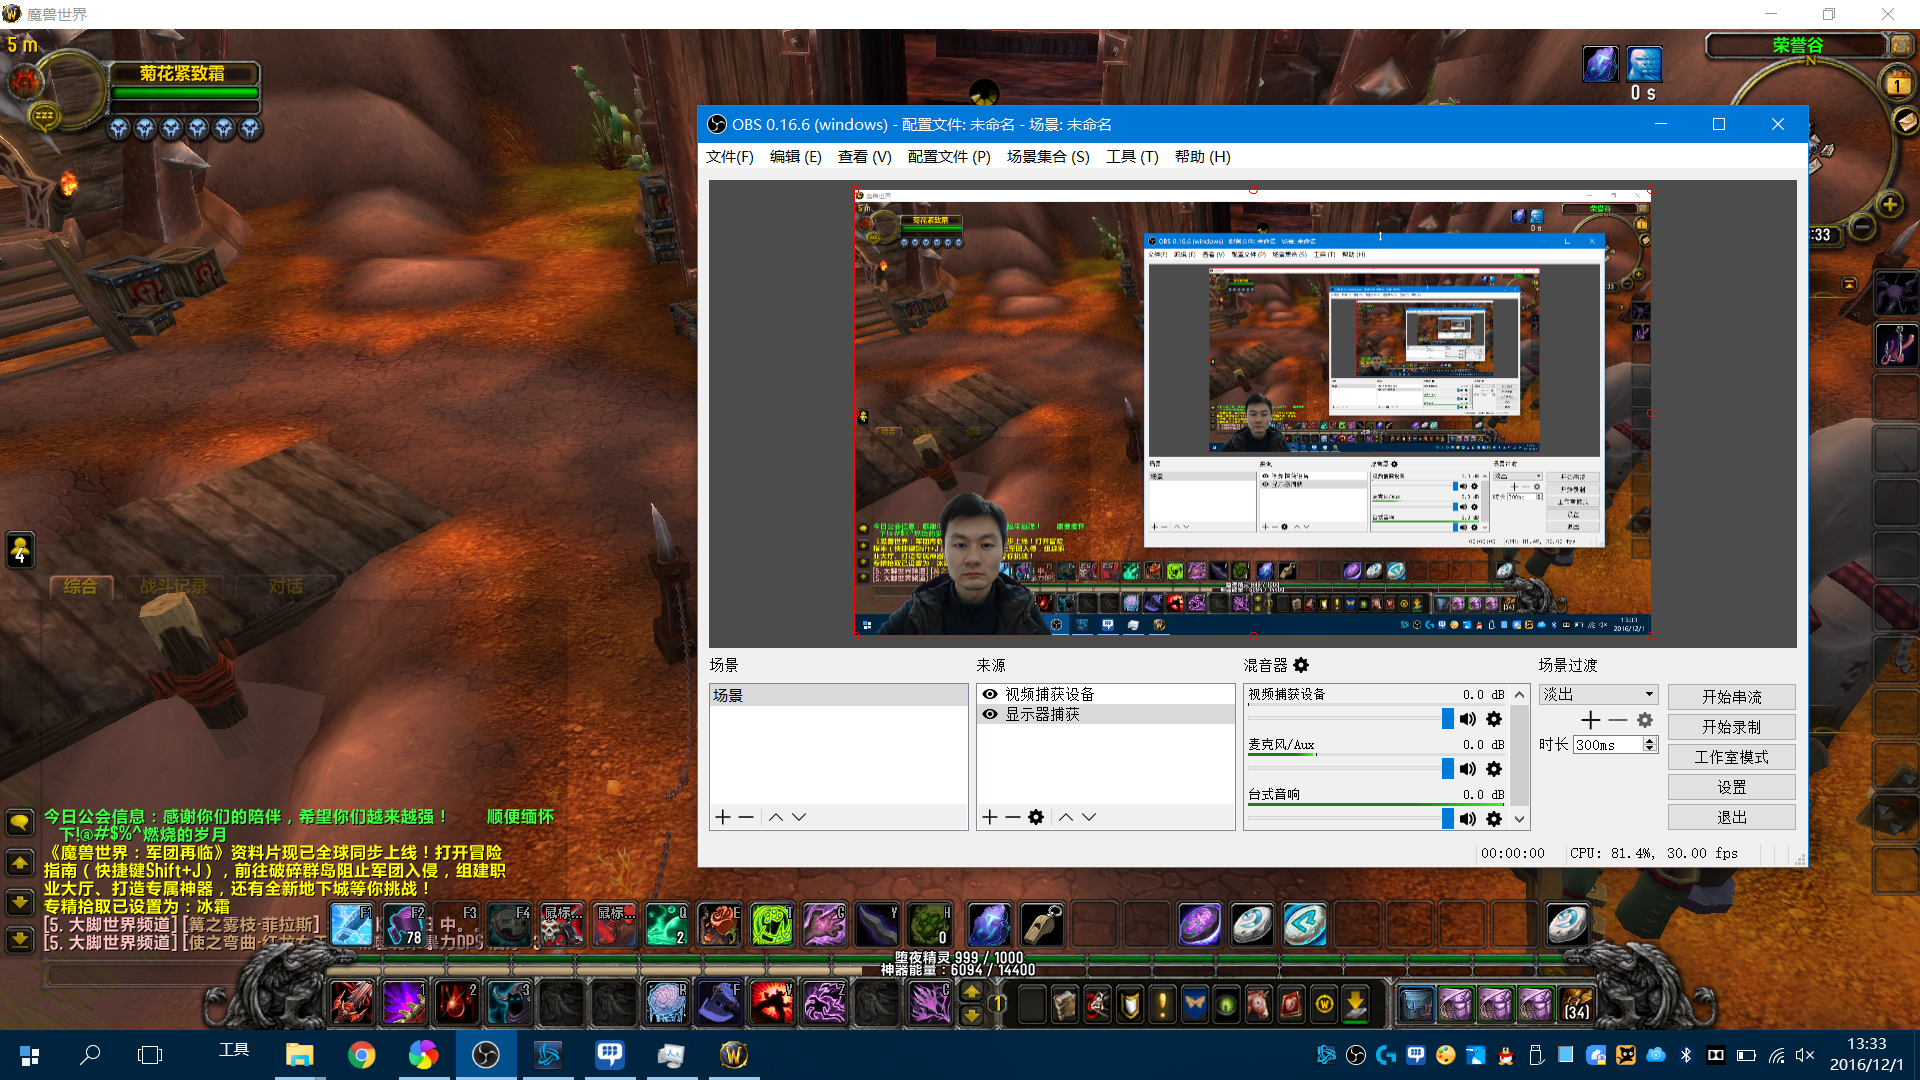Toggle visibility of 视频捕获设备 source
This screenshot has height=1080, width=1920.
[x=990, y=694]
